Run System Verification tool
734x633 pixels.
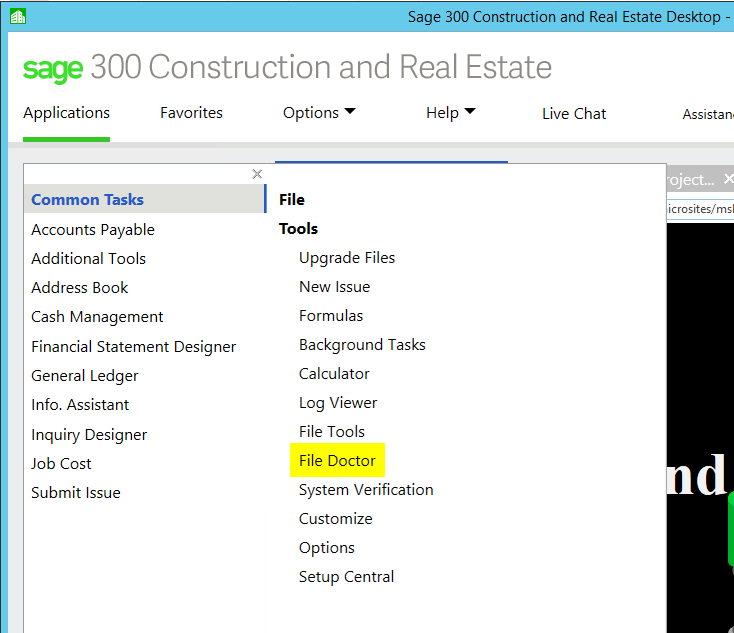pyautogui.click(x=366, y=490)
